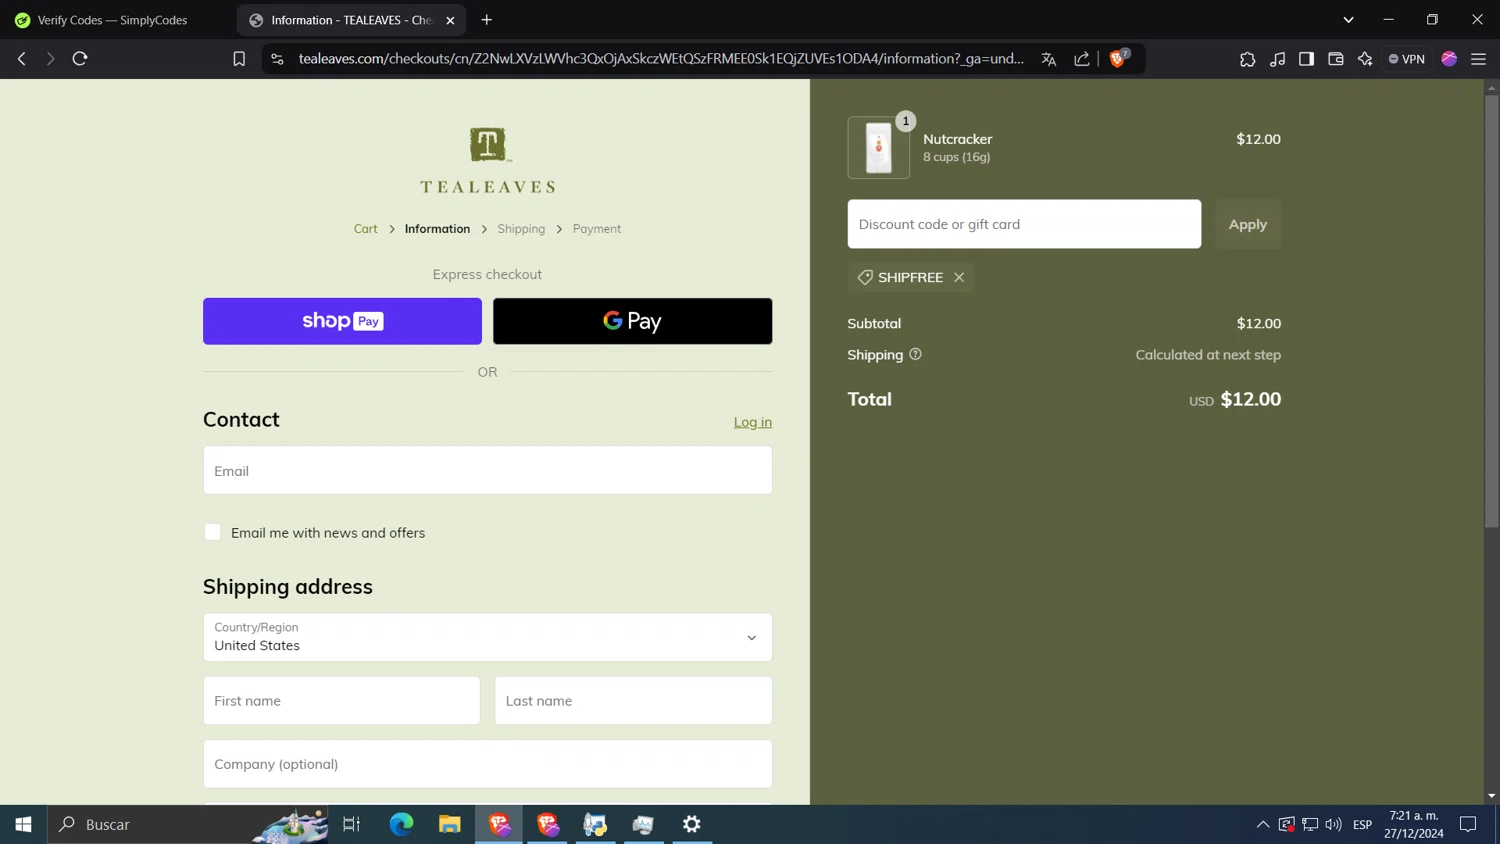This screenshot has height=844, width=1500.
Task: Click the TEALEAVES logo
Action: (x=487, y=160)
